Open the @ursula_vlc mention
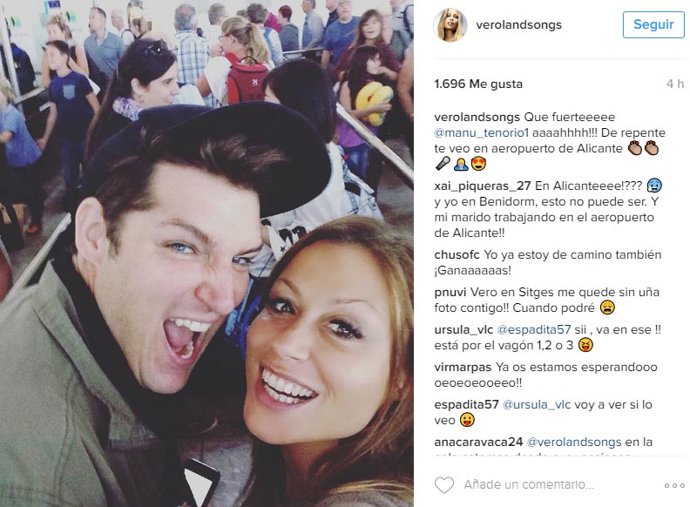 [536, 405]
